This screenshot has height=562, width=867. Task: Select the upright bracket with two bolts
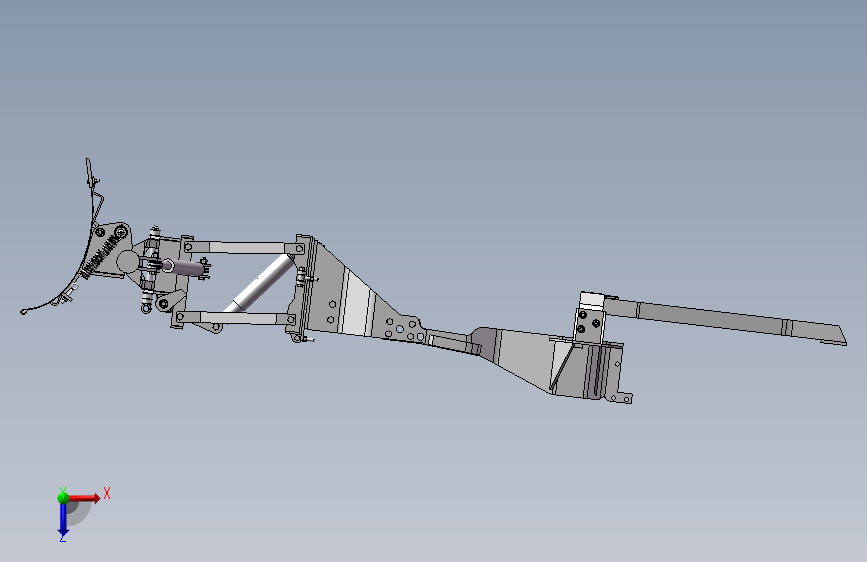[589, 318]
